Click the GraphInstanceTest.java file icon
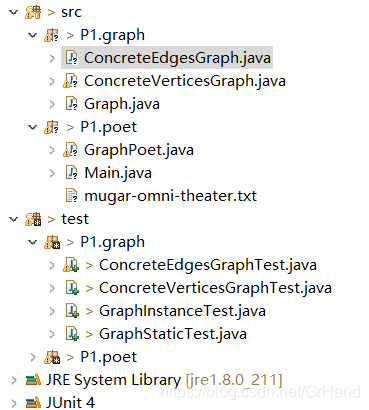Screen dimensions: 369x410 pyautogui.click(x=72, y=311)
